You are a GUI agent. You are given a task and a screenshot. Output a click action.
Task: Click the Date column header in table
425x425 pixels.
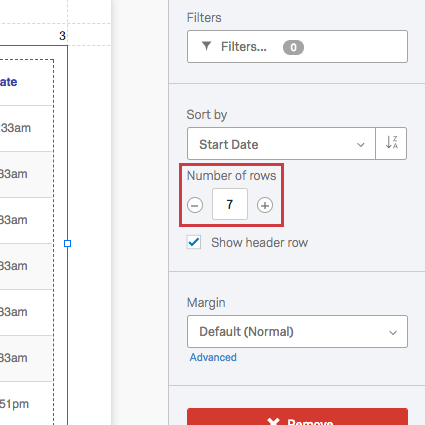coord(9,82)
